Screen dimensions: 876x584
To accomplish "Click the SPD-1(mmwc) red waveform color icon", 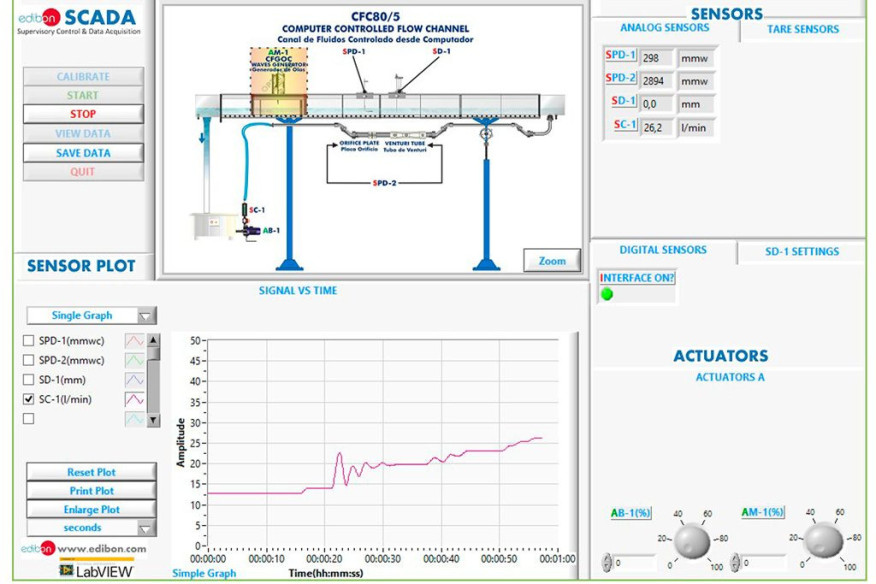I will point(135,340).
